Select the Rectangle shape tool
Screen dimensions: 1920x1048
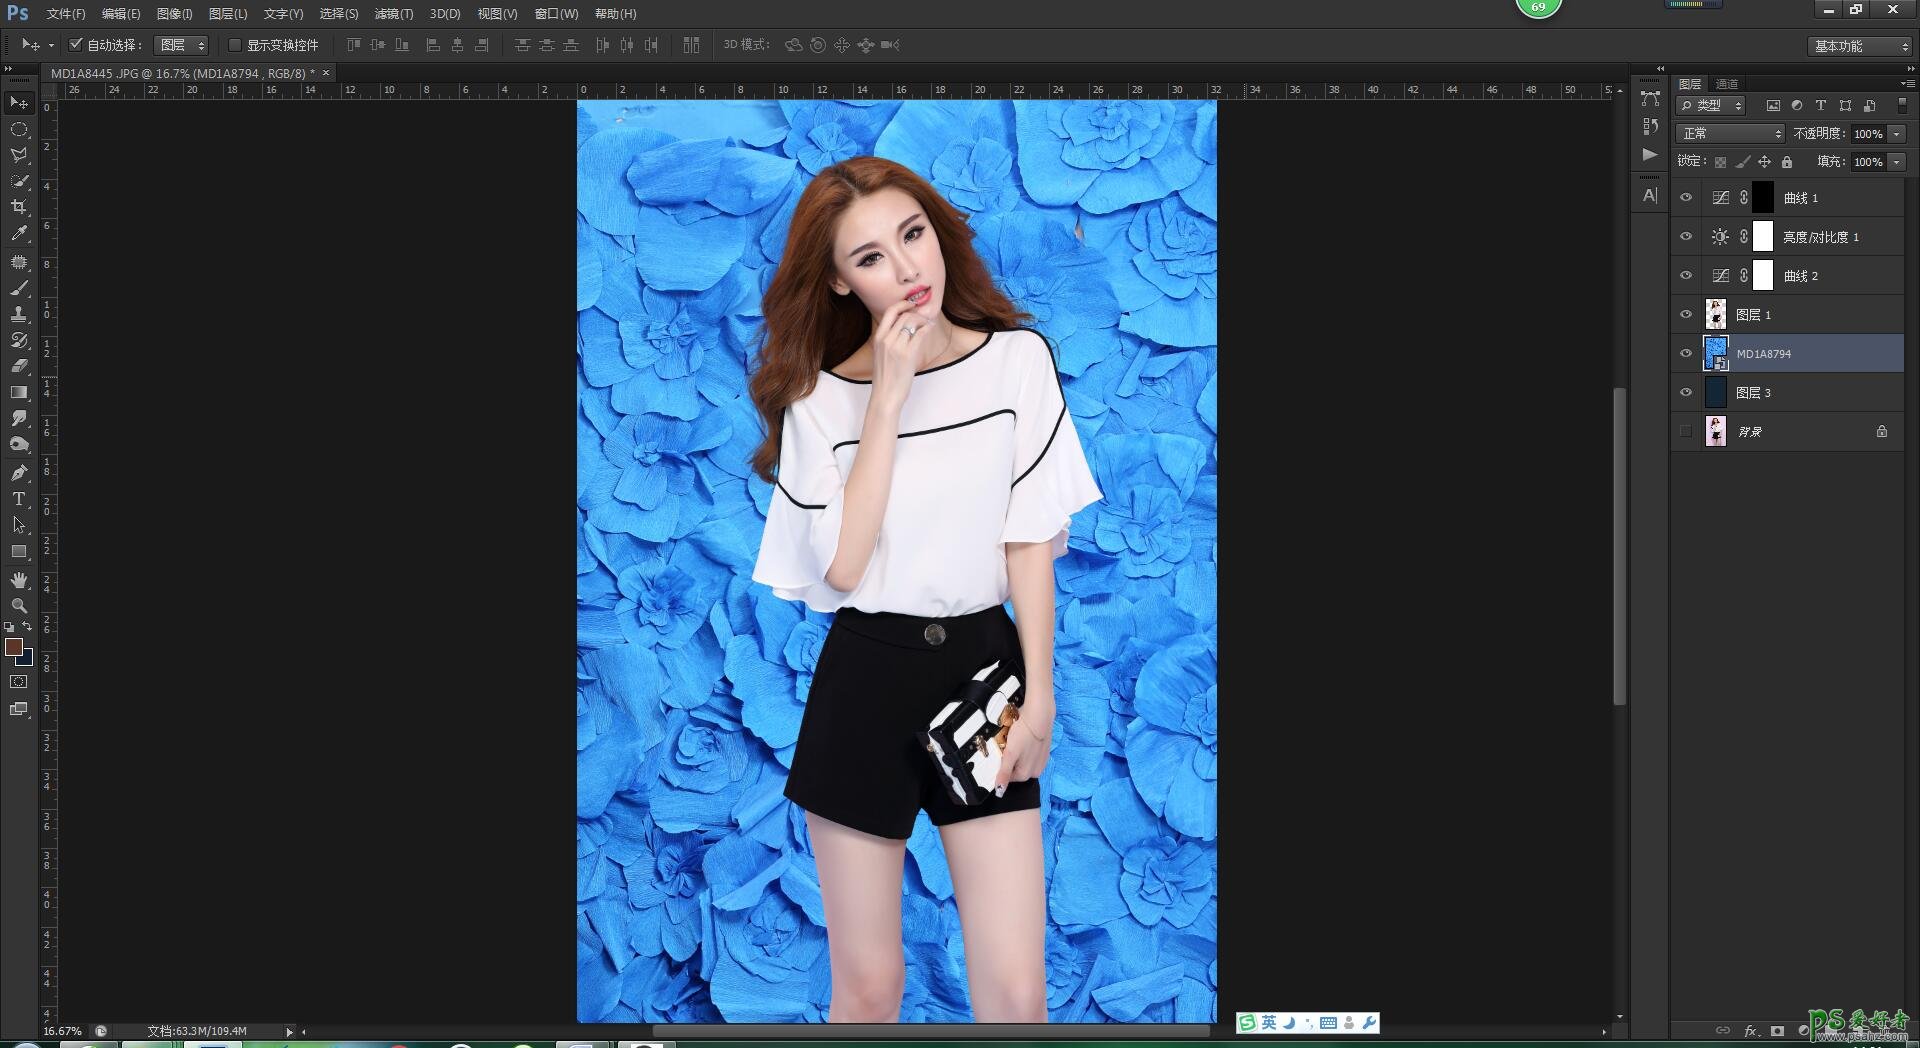[19, 551]
